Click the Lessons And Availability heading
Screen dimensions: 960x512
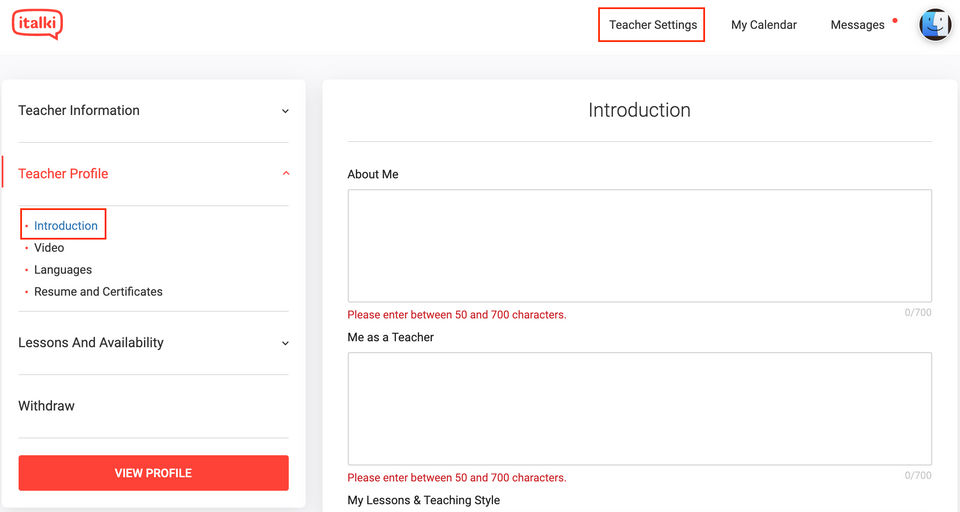[x=91, y=343]
